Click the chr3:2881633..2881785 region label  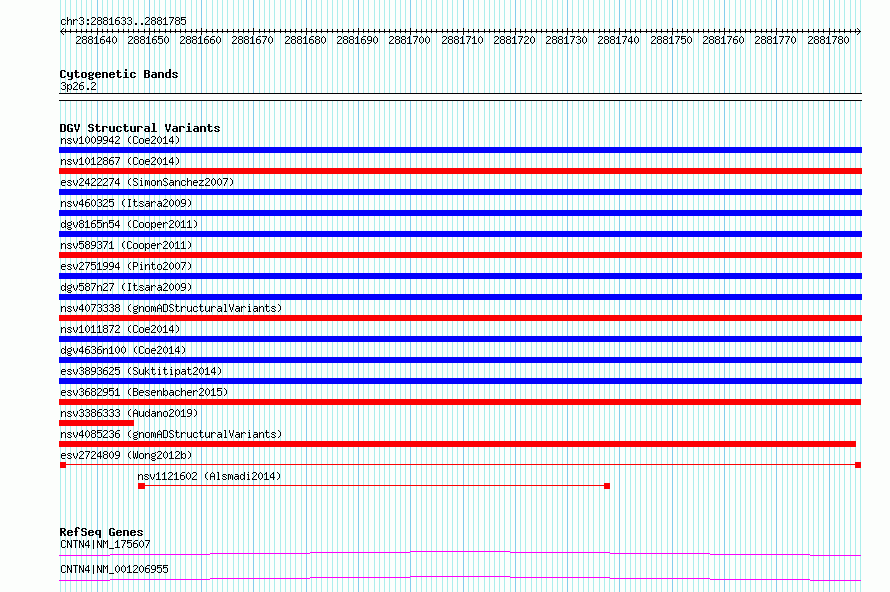[123, 21]
